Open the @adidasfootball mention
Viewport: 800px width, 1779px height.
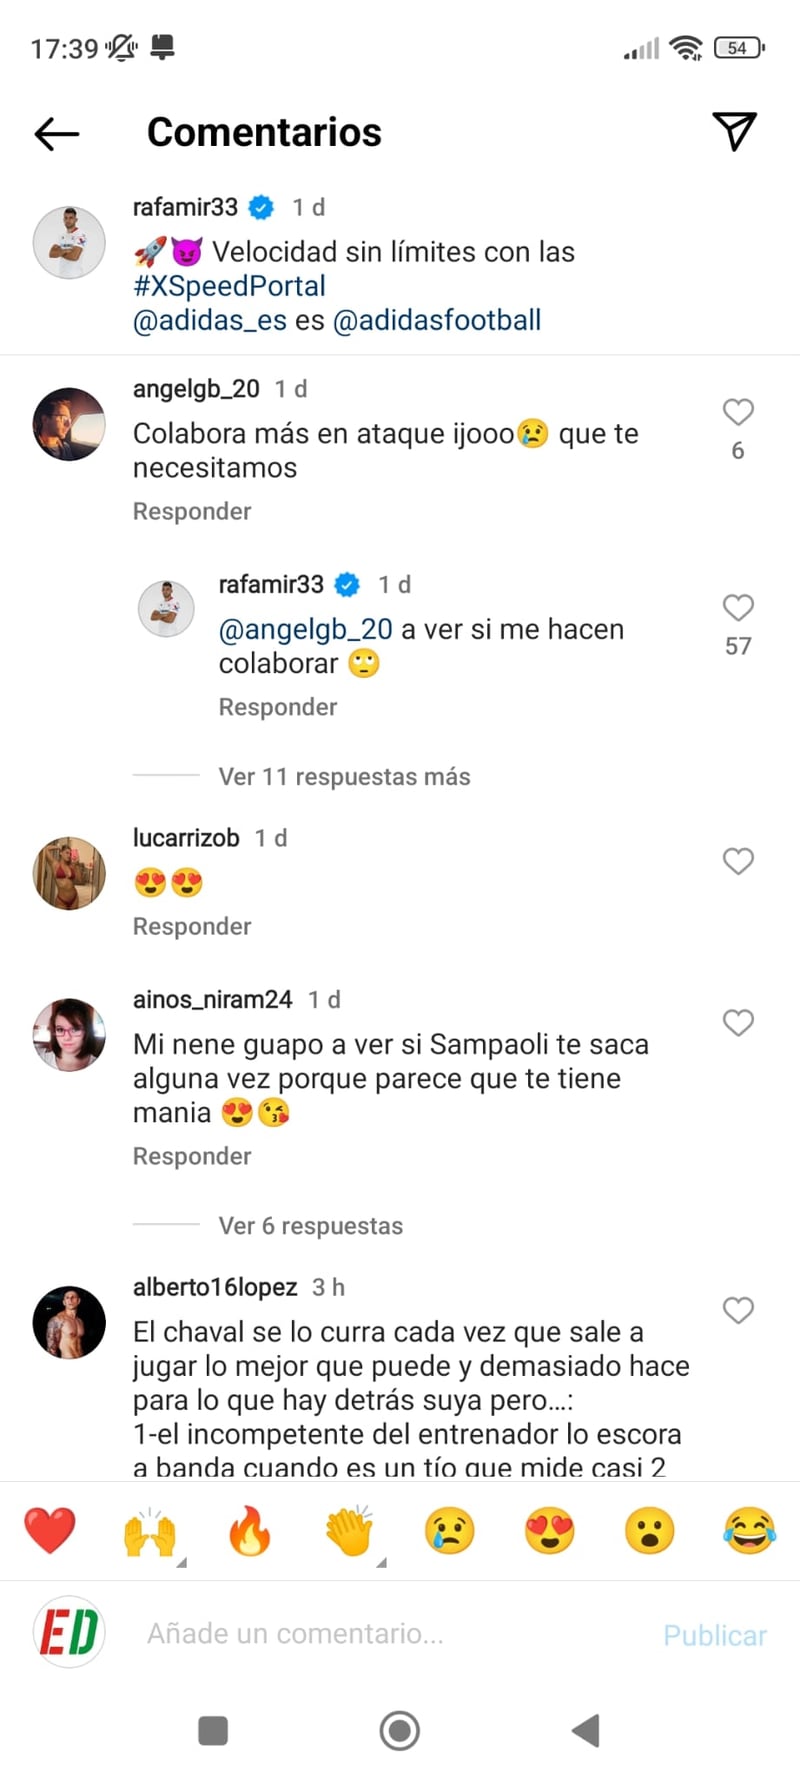pyautogui.click(x=436, y=320)
